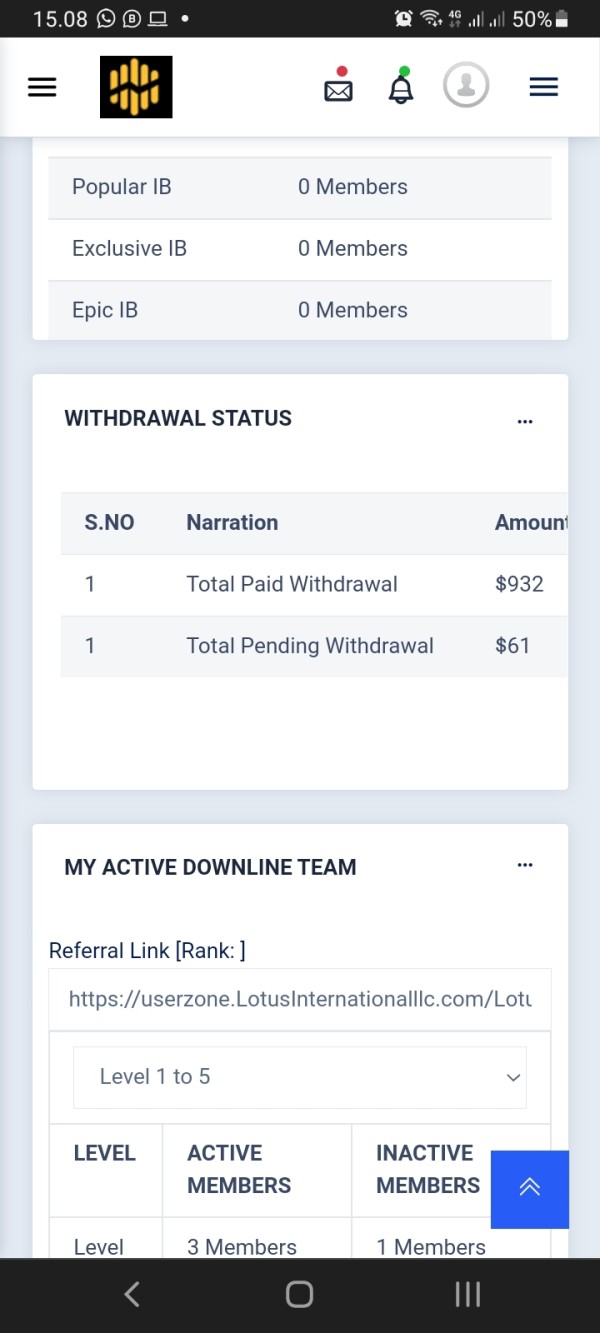
Task: Open the left hamburger menu
Action: pos(42,87)
